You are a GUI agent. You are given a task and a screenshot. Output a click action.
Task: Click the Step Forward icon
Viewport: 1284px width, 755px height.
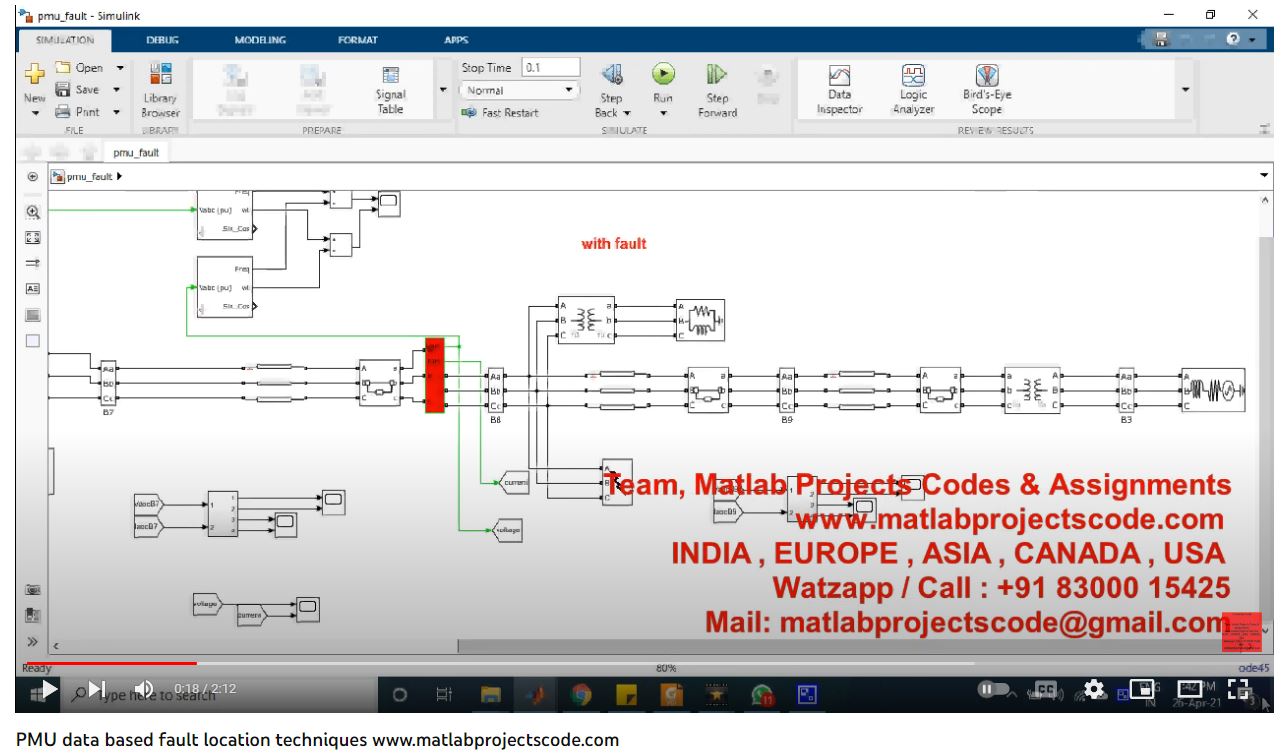(717, 75)
